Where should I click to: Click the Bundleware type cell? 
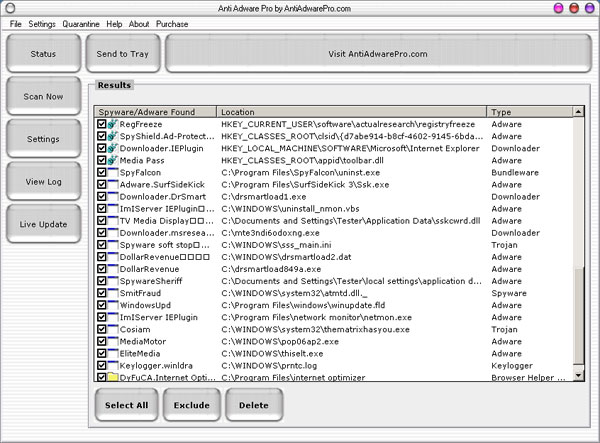(x=515, y=172)
